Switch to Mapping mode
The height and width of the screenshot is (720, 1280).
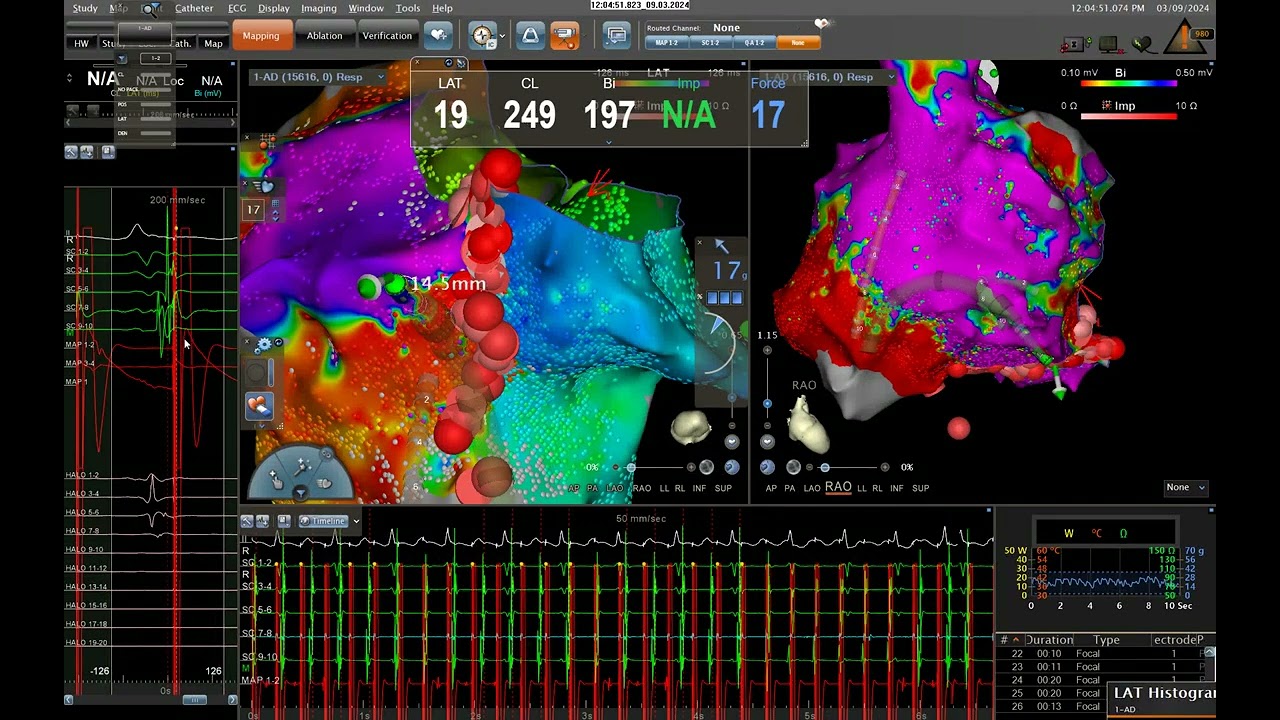pos(261,36)
